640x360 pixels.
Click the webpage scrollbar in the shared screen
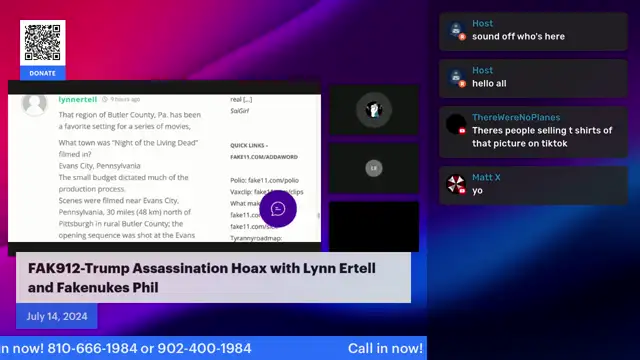point(318,215)
